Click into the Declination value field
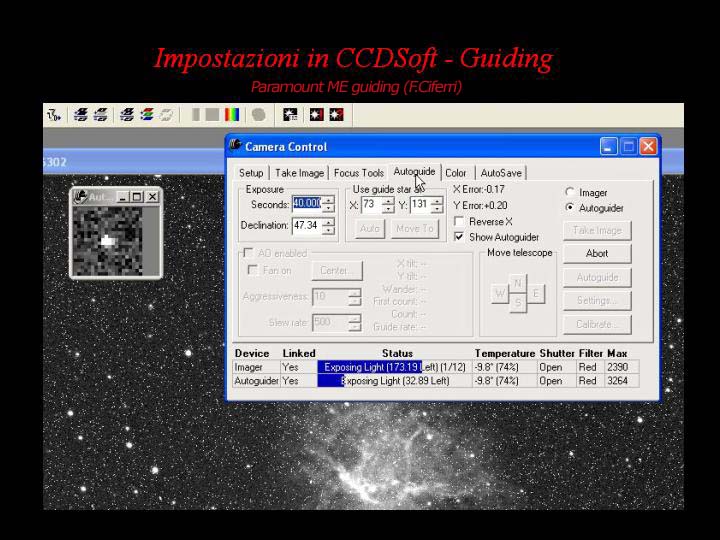Viewport: 720px width, 540px height. 308,225
